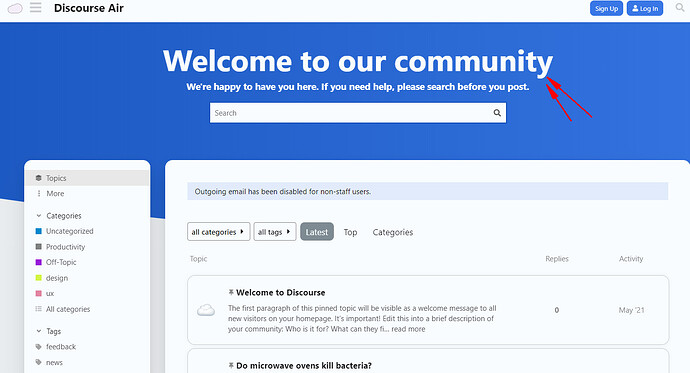Open the Welcome to Discourse topic
This screenshot has width=690, height=373.
(x=280, y=293)
